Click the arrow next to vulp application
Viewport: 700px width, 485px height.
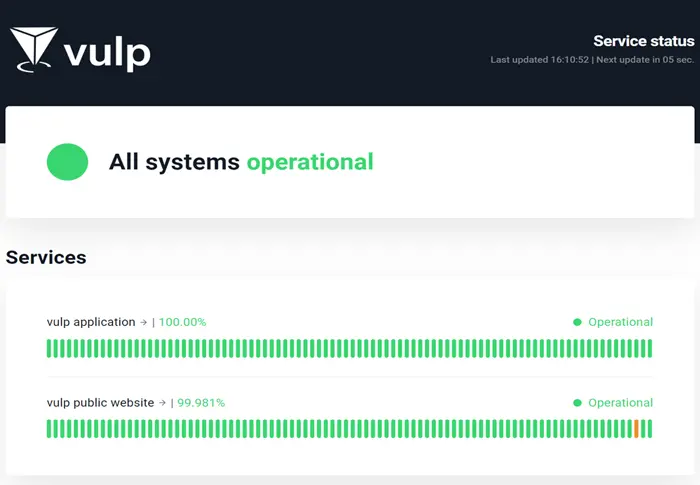pyautogui.click(x=143, y=323)
